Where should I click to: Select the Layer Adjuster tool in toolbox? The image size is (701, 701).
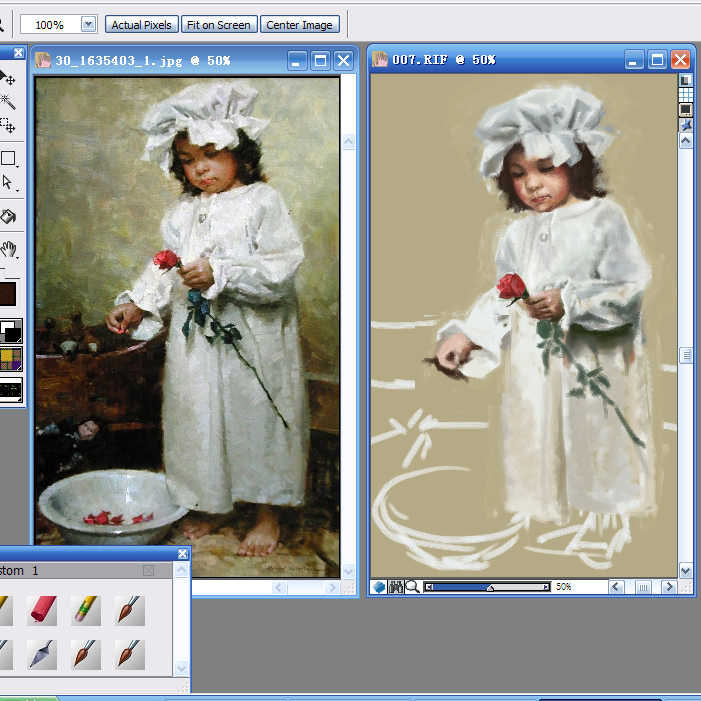(7, 78)
